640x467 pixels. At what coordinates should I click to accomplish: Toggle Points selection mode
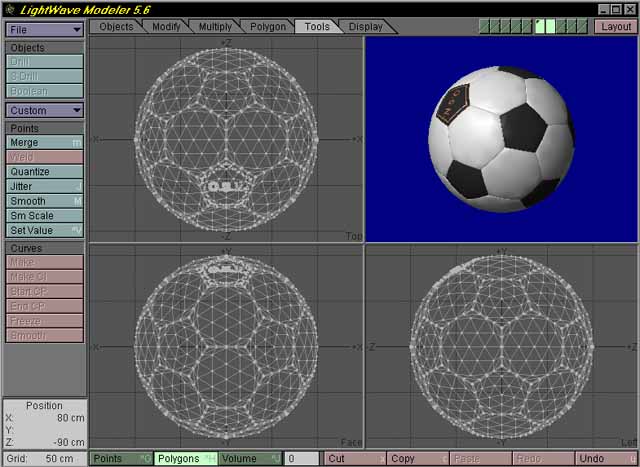click(121, 458)
